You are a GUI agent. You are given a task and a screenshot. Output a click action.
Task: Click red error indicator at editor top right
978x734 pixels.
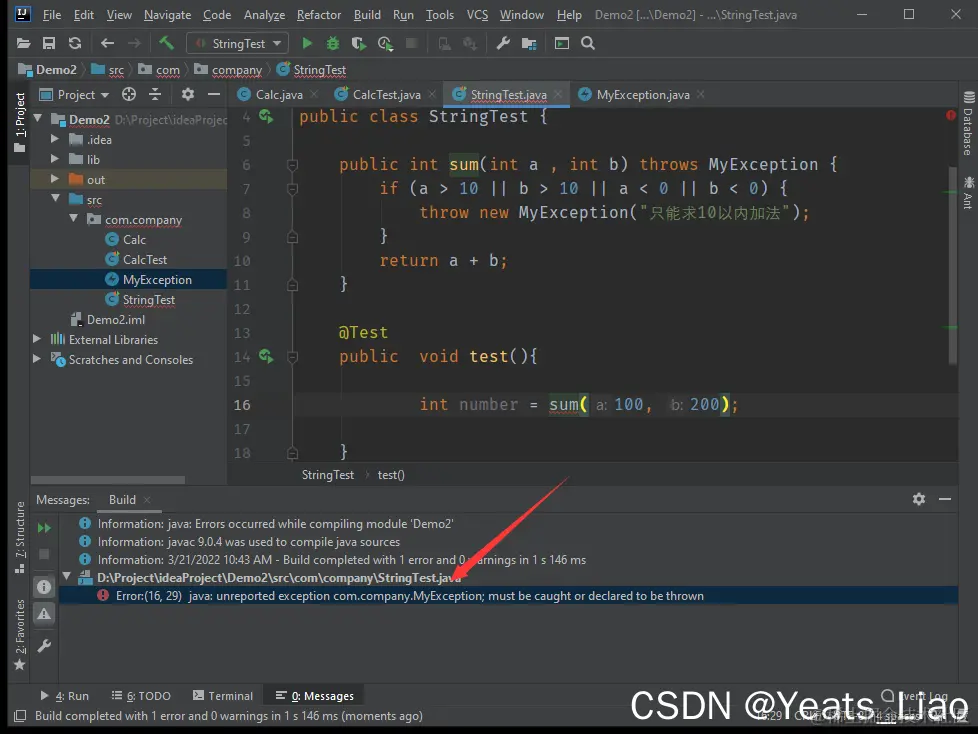[951, 115]
